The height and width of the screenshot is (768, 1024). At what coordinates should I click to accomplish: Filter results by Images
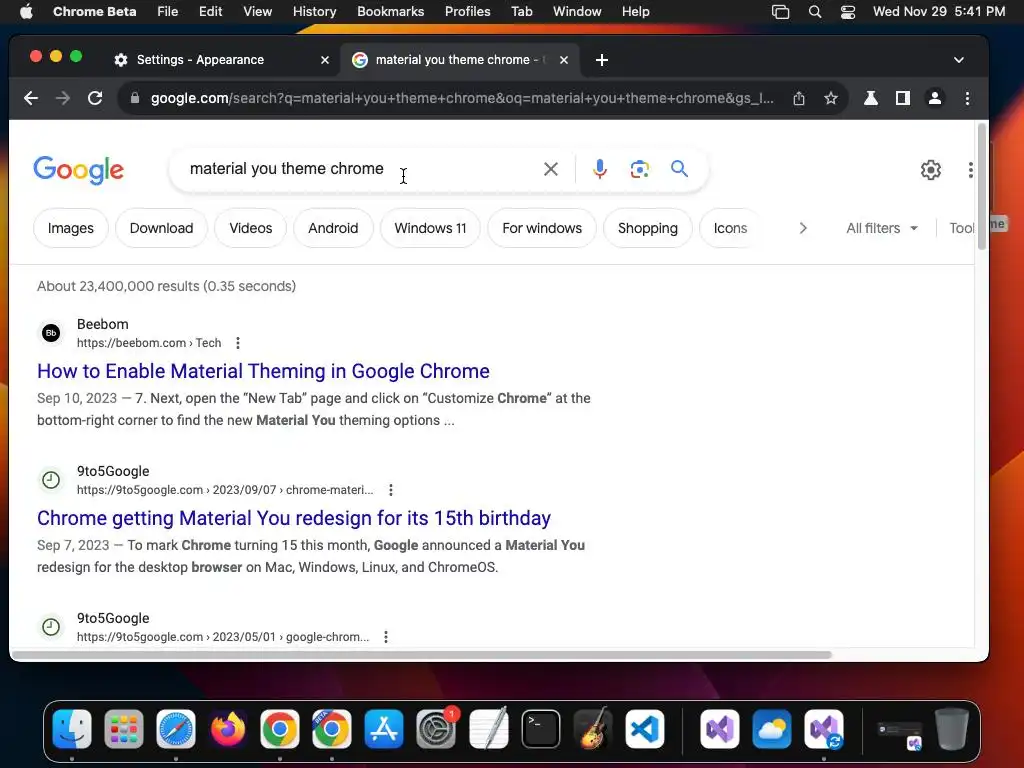[71, 228]
